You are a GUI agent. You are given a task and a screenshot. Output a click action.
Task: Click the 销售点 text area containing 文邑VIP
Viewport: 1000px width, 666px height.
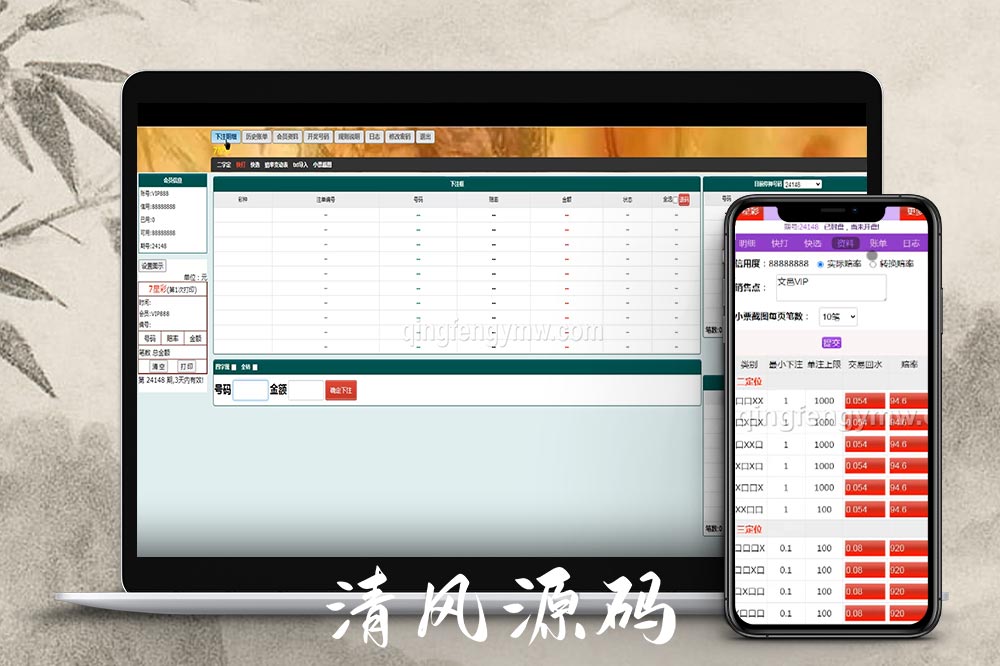(x=831, y=288)
